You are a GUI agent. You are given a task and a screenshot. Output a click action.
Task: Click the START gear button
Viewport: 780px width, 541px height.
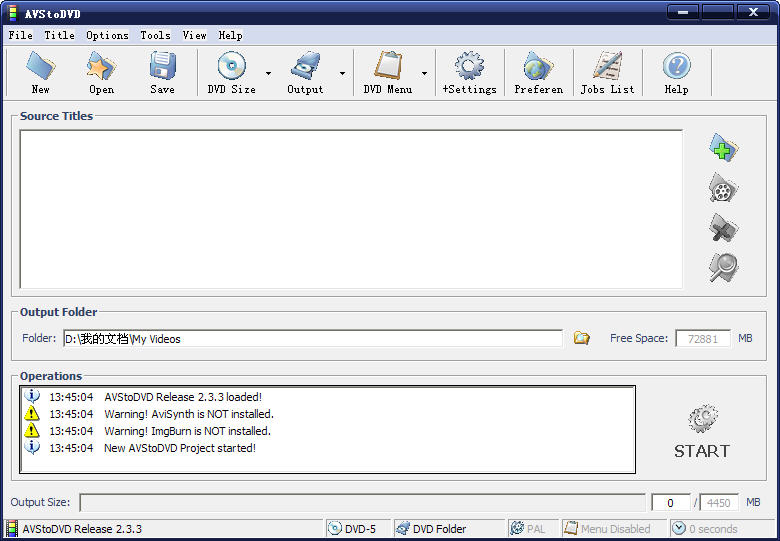click(702, 432)
